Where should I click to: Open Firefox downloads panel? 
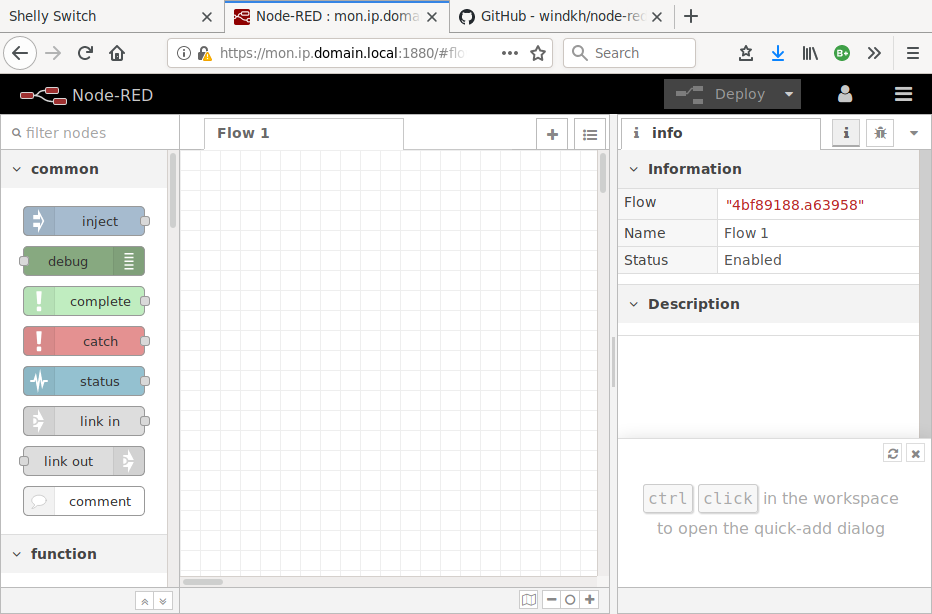pos(777,53)
